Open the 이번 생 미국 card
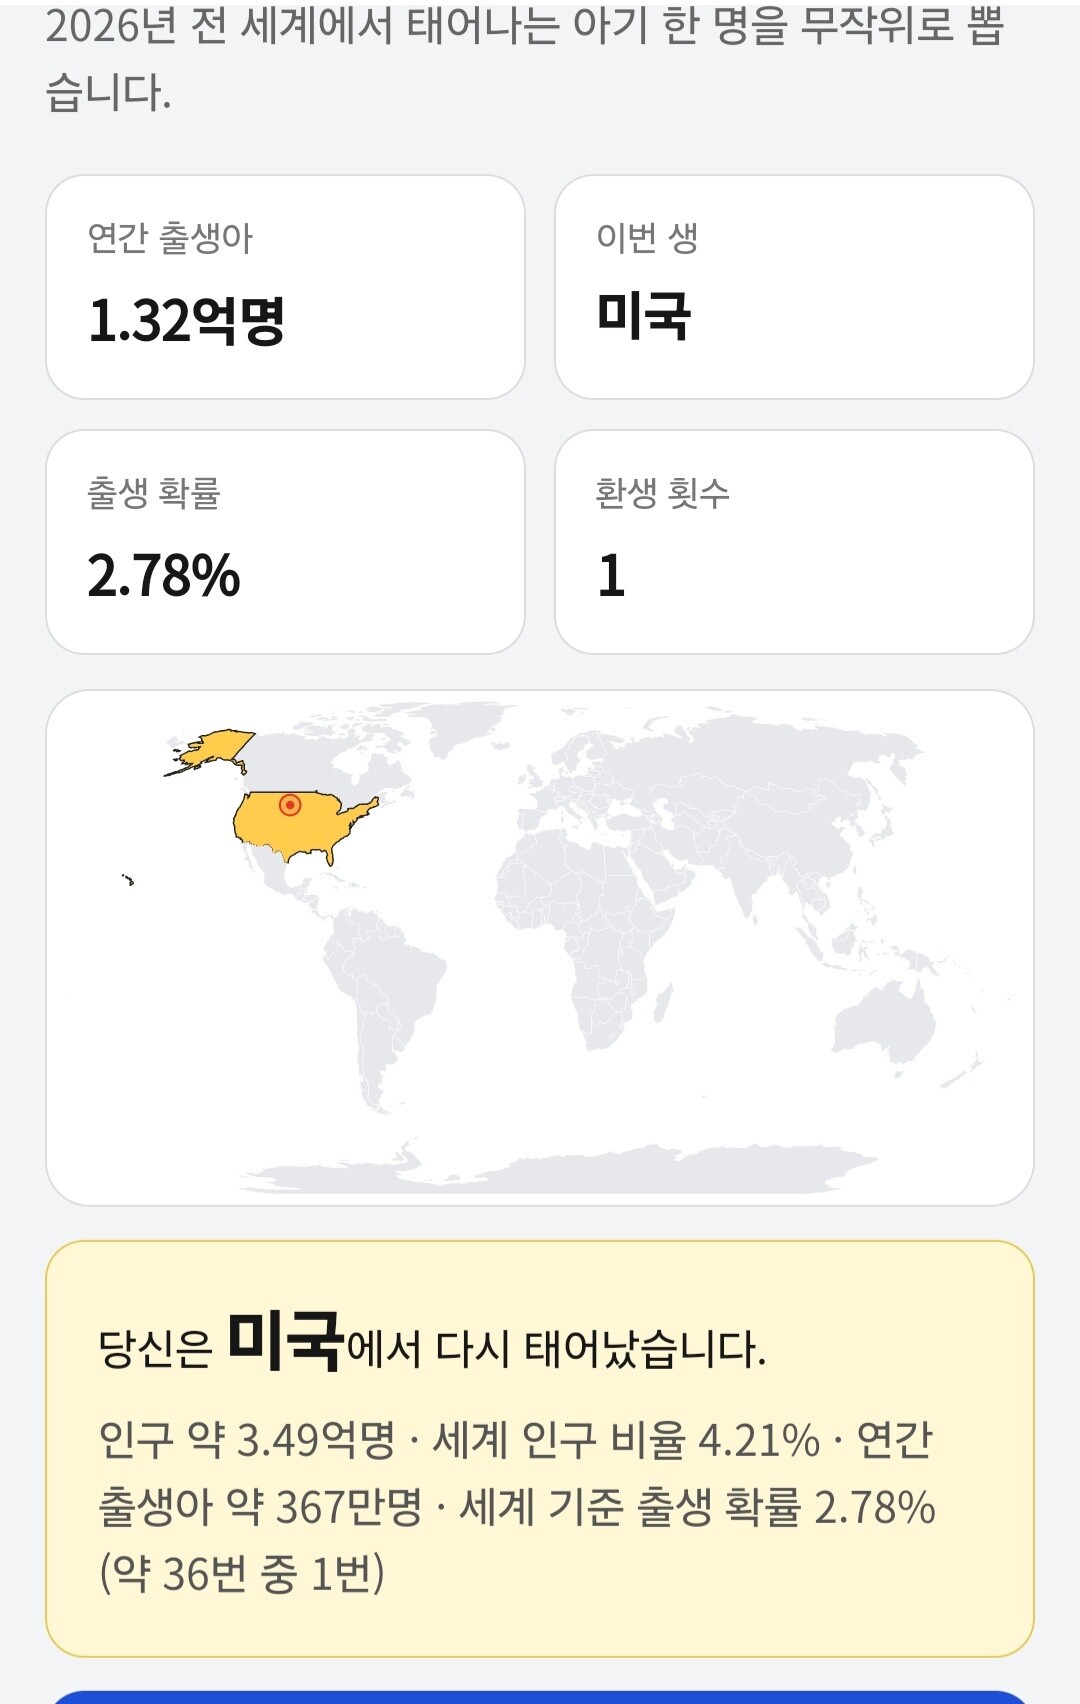1080x1704 pixels. coord(794,287)
